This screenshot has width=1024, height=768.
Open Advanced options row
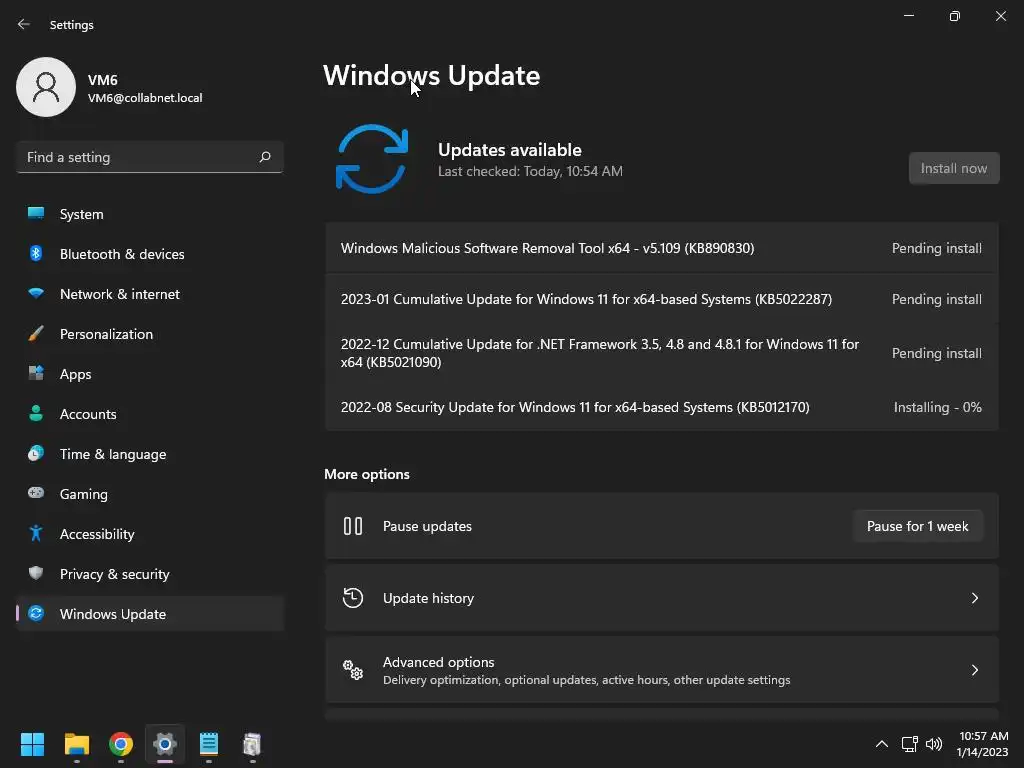click(x=662, y=670)
